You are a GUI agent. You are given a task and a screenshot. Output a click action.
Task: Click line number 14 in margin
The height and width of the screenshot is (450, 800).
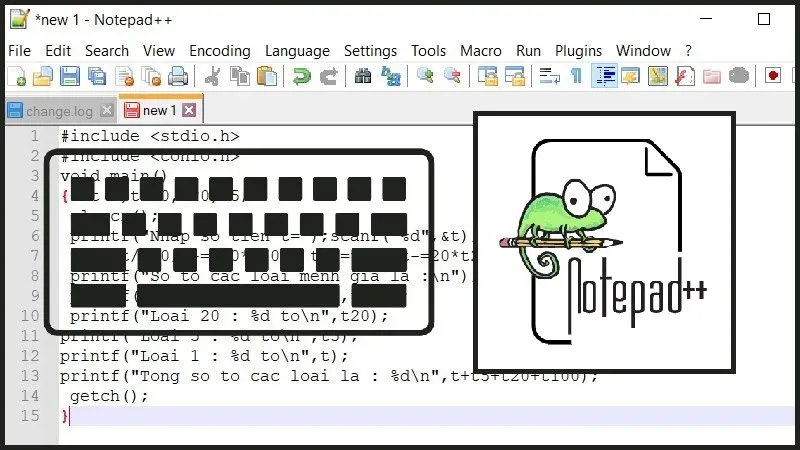coord(30,396)
